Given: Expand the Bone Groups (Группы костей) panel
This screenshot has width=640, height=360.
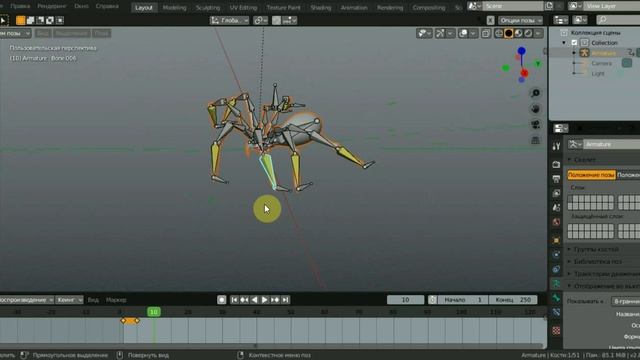Looking at the screenshot, I should (x=596, y=249).
